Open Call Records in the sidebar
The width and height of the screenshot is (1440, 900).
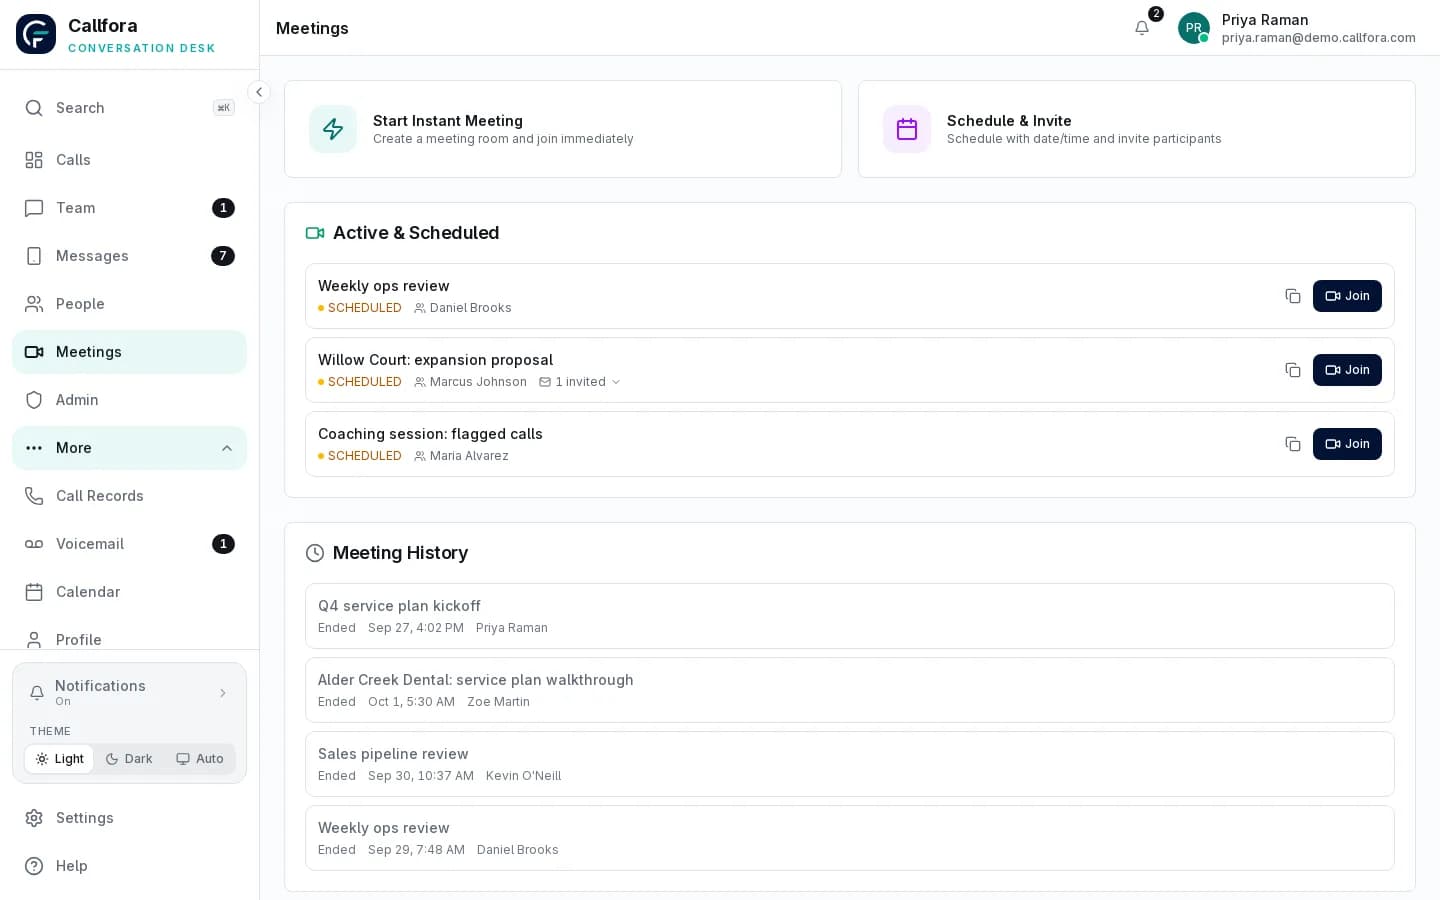coord(129,496)
